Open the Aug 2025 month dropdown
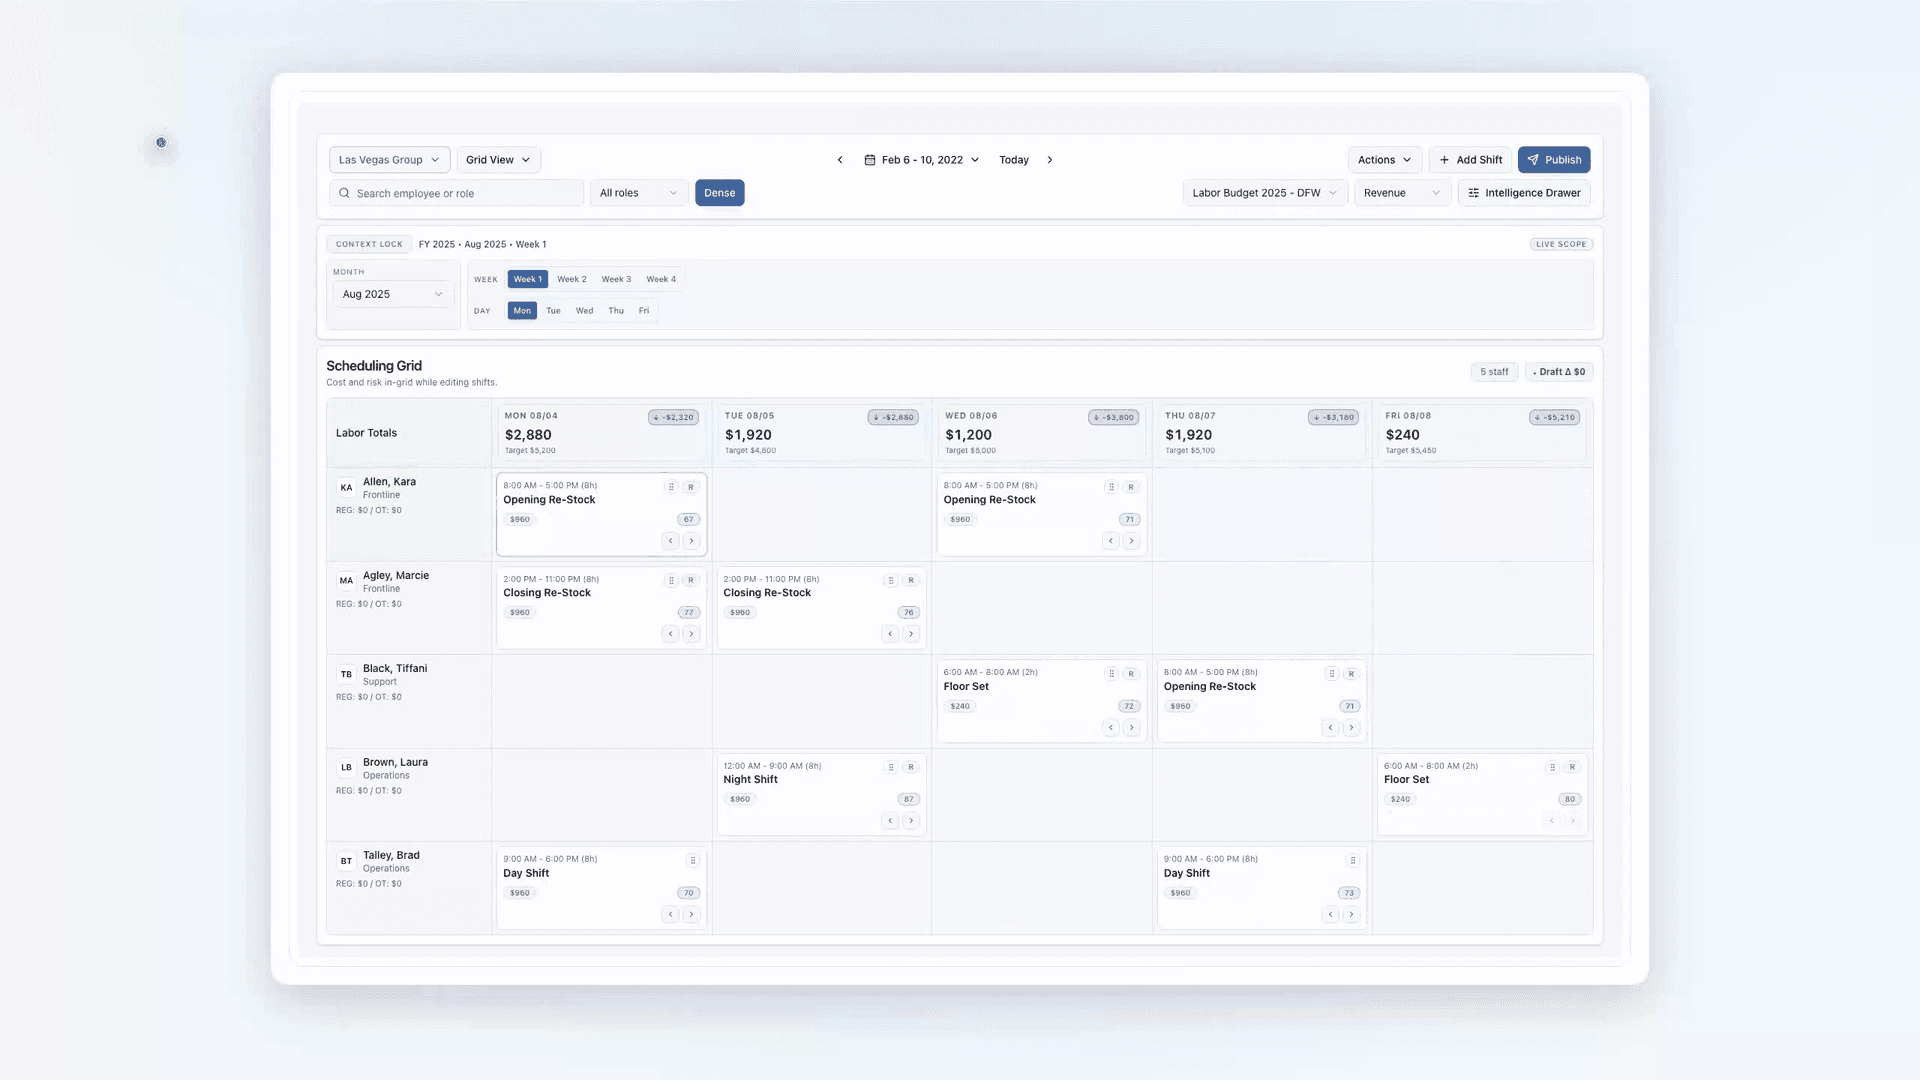 [x=392, y=294]
